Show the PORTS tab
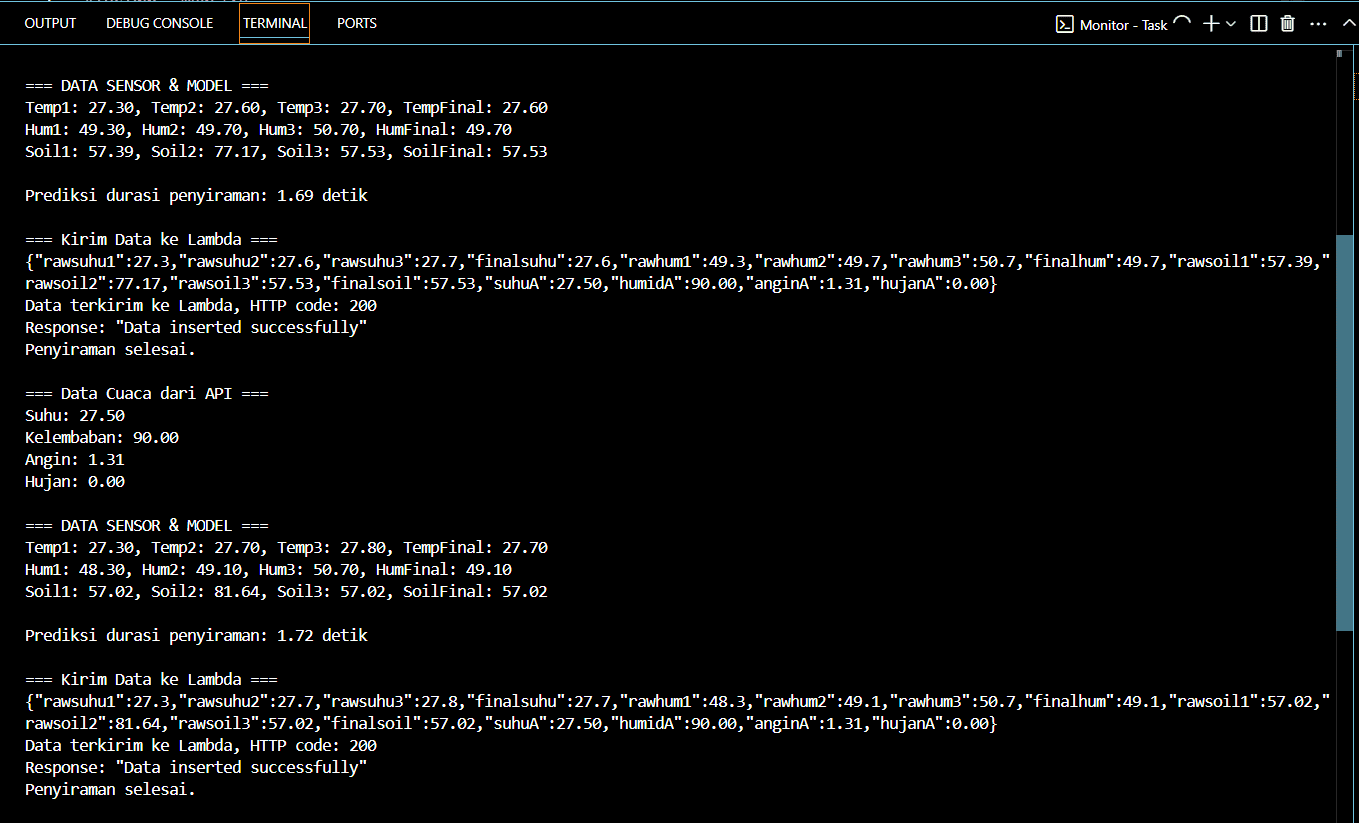This screenshot has height=823, width=1359. (357, 23)
